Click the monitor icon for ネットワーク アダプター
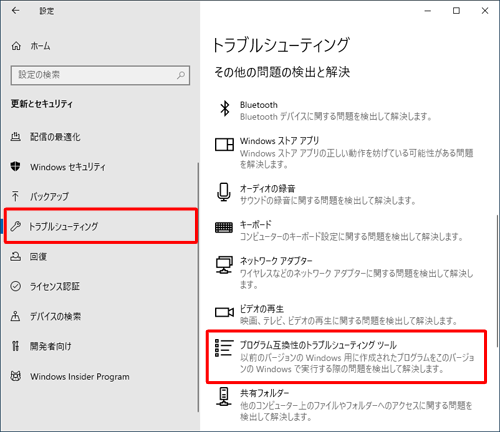Screen dimensions: 500x432 (224, 265)
